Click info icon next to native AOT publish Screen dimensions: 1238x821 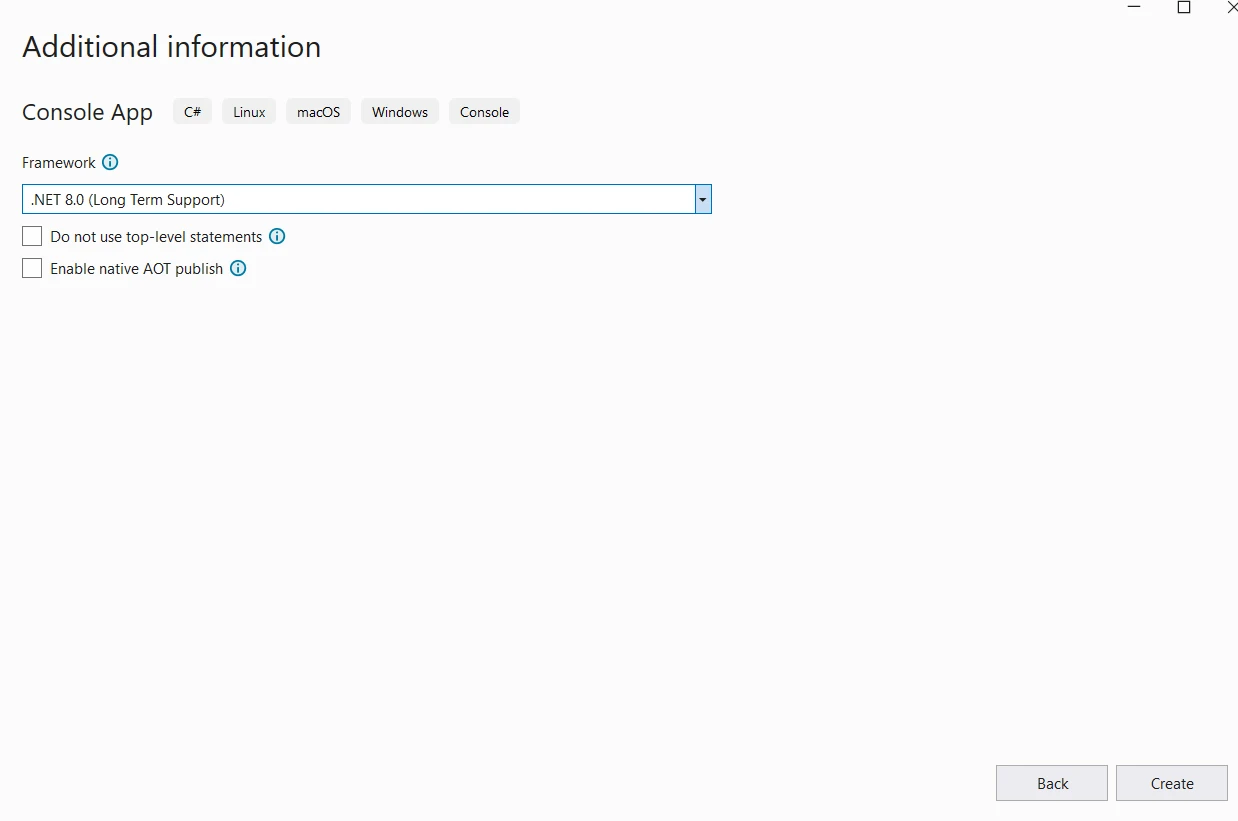pyautogui.click(x=238, y=268)
